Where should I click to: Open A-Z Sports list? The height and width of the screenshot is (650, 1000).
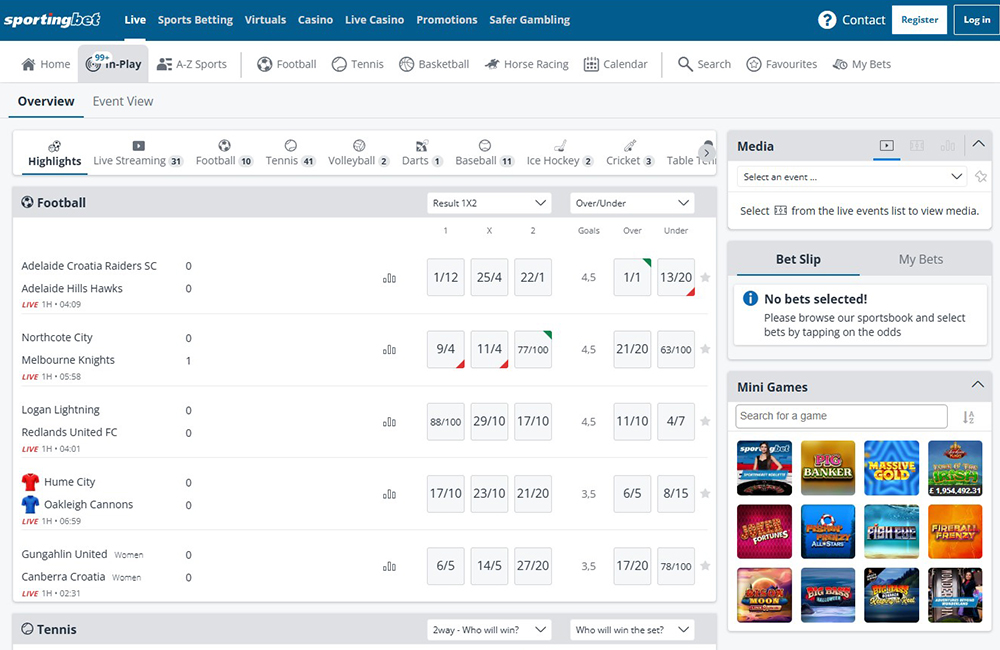[192, 64]
